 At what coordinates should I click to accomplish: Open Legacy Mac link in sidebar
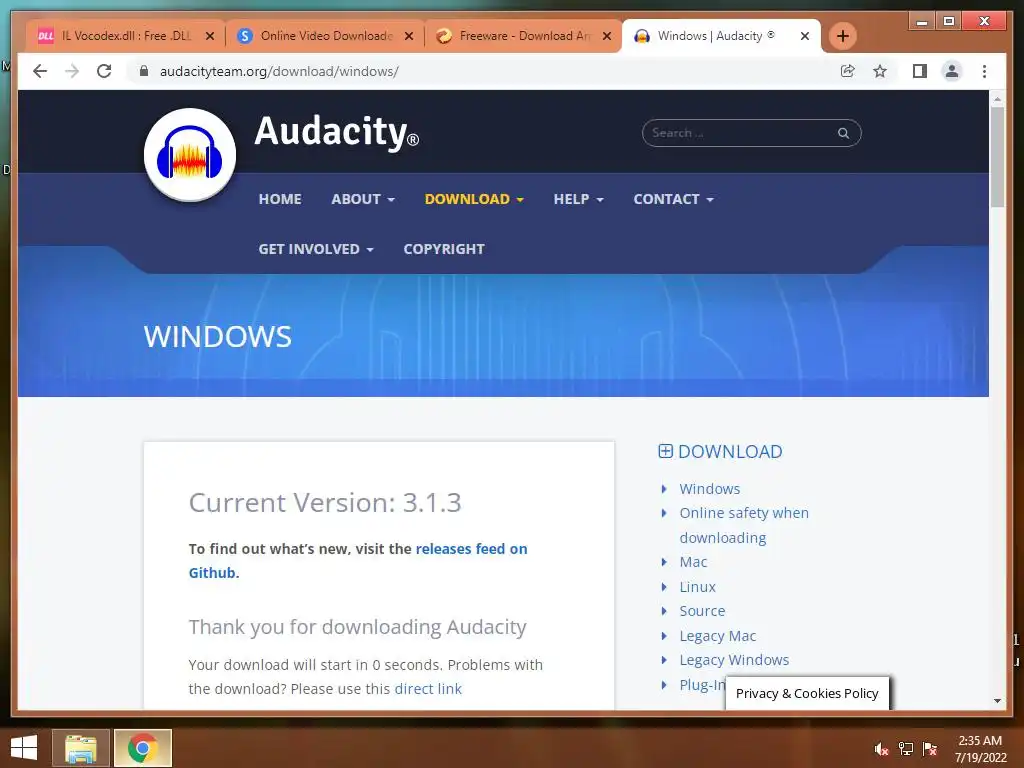[x=718, y=635]
